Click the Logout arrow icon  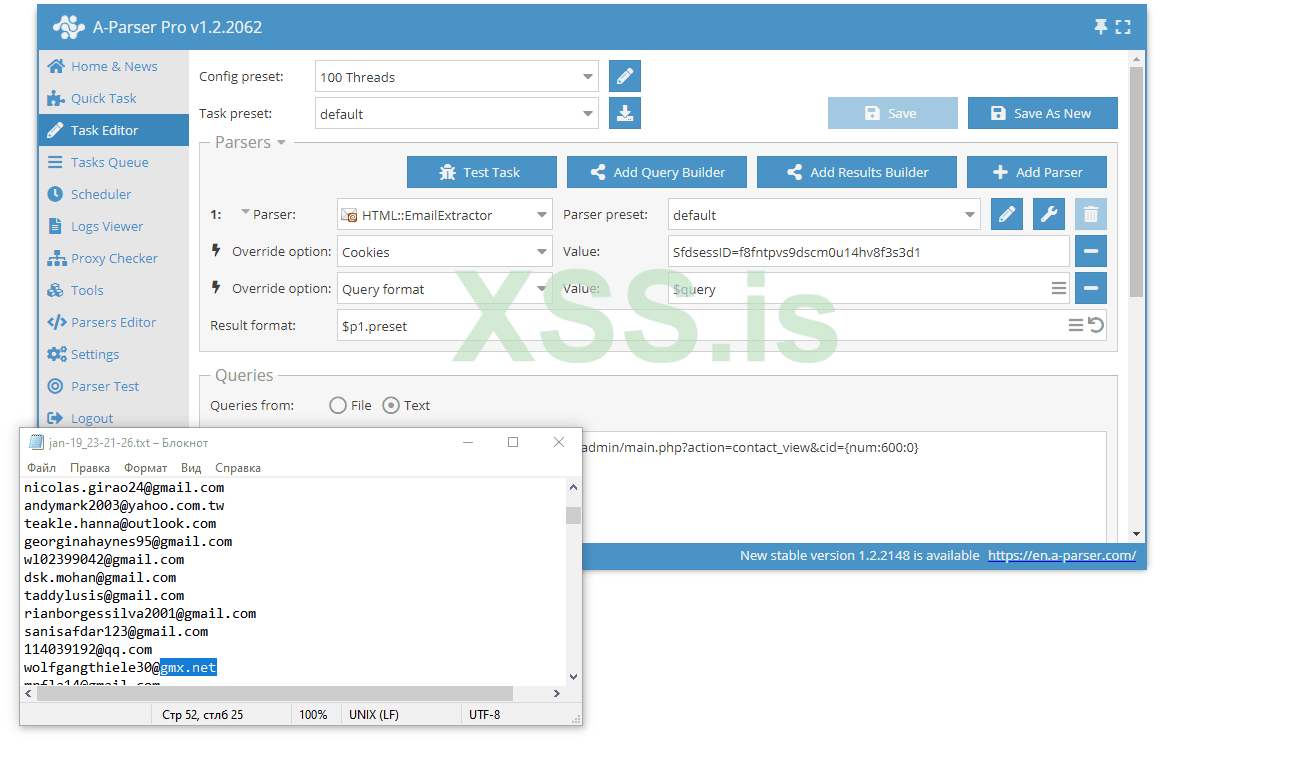click(x=55, y=418)
